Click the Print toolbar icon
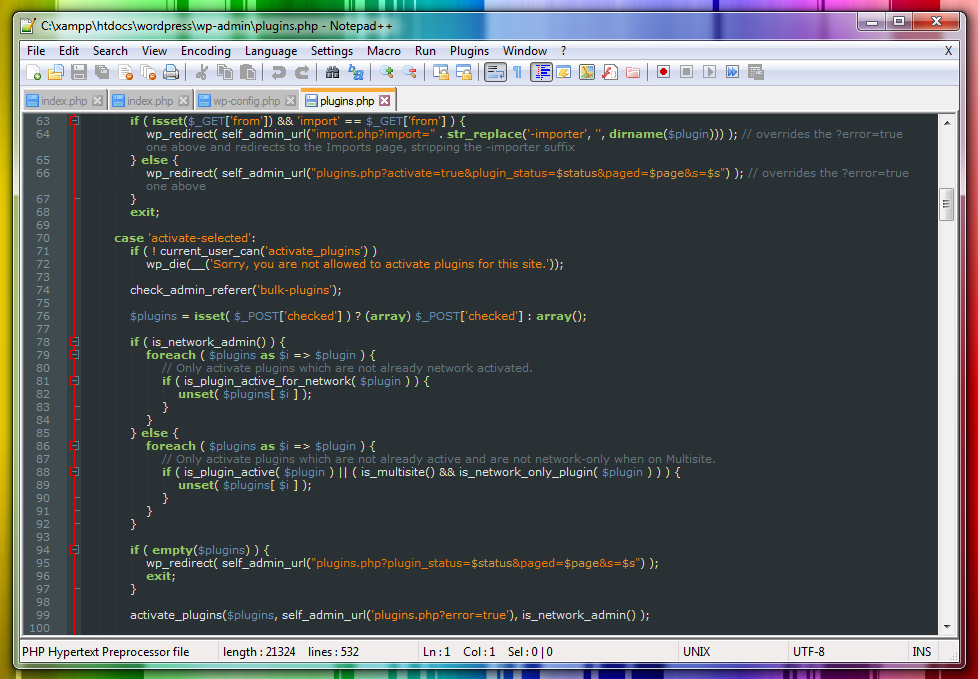 pyautogui.click(x=173, y=71)
